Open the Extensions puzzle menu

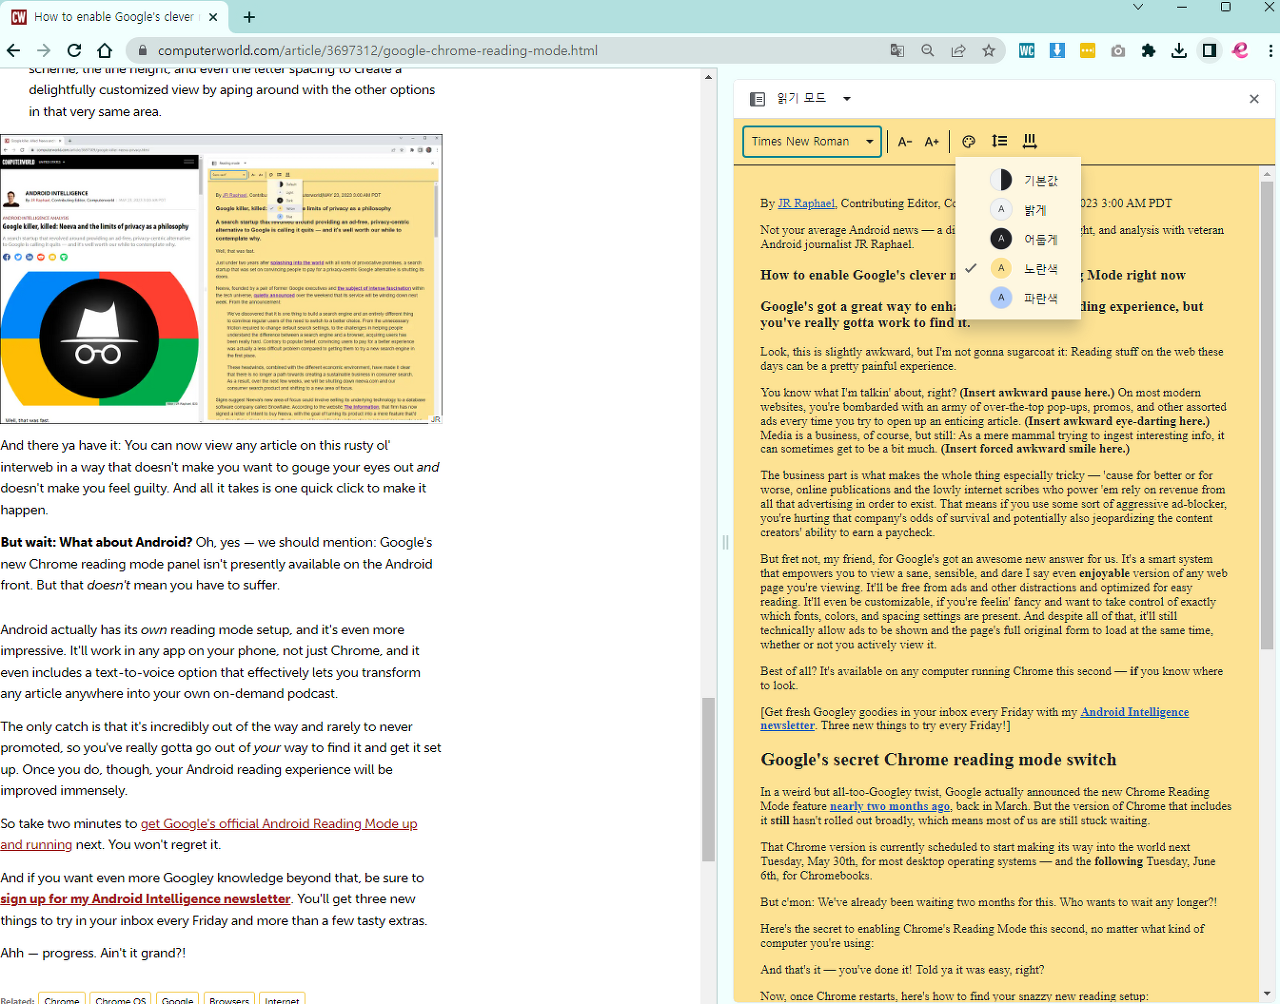pyautogui.click(x=1149, y=50)
